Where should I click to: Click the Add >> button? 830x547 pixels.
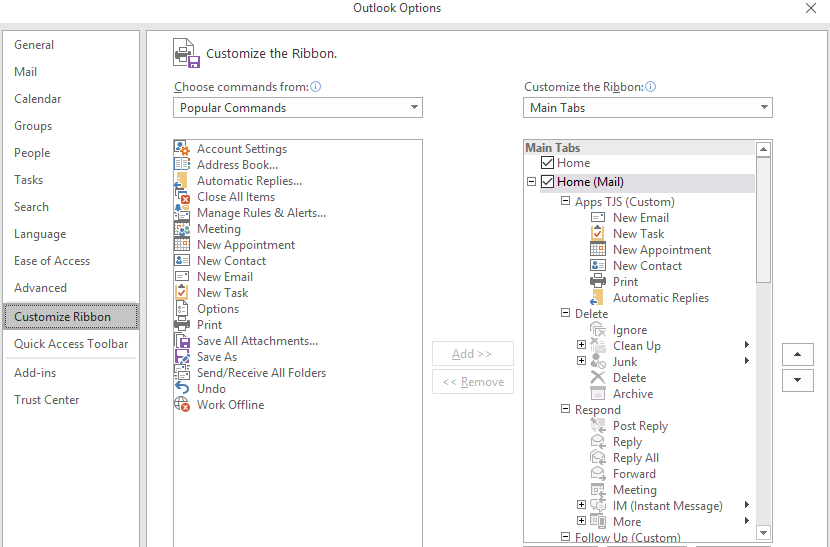pyautogui.click(x=473, y=354)
